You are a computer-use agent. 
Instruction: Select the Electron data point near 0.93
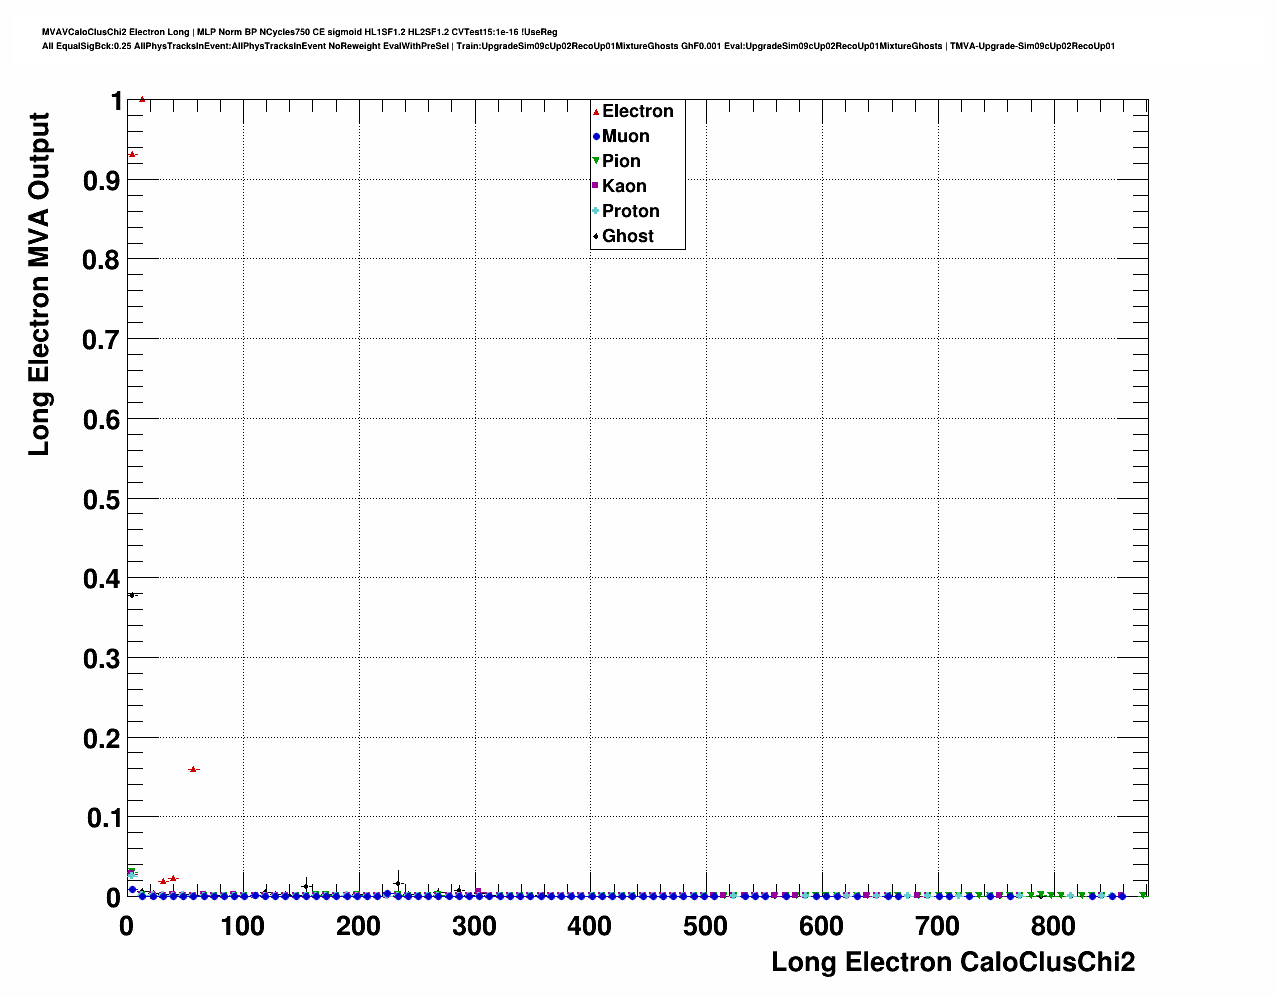click(131, 154)
